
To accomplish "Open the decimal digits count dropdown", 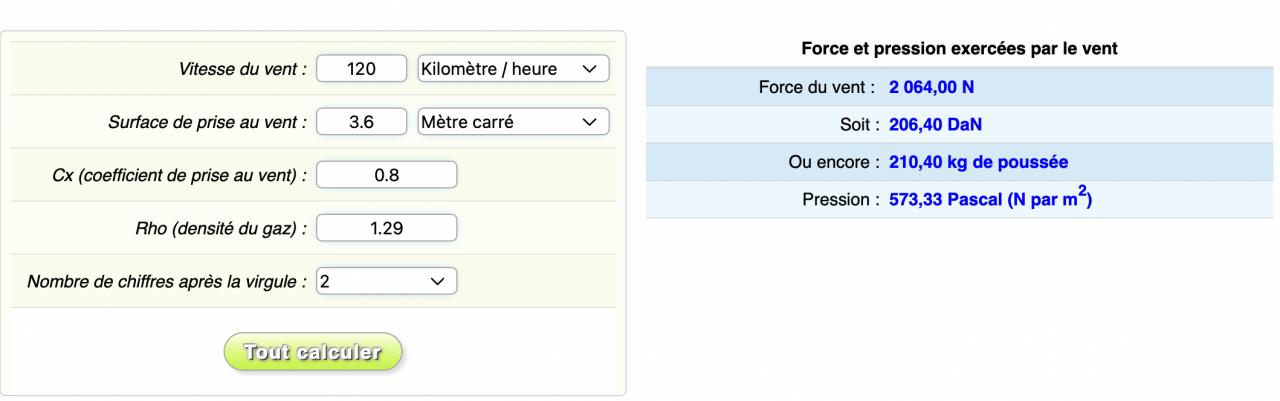I will click(x=386, y=281).
